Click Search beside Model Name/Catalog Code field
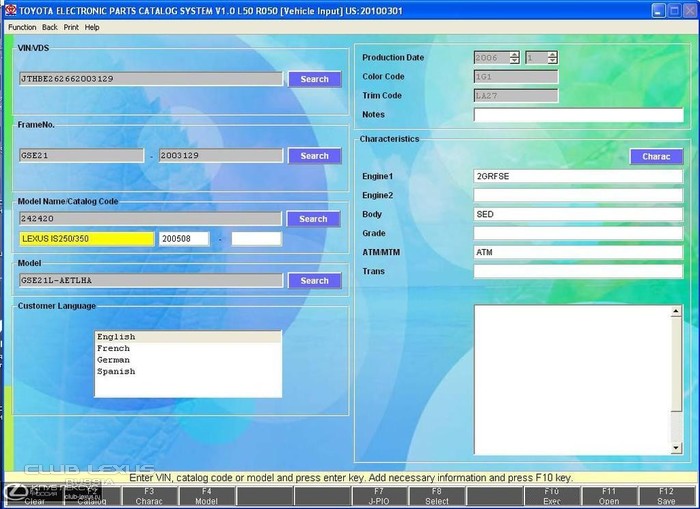The height and width of the screenshot is (509, 700). point(313,219)
